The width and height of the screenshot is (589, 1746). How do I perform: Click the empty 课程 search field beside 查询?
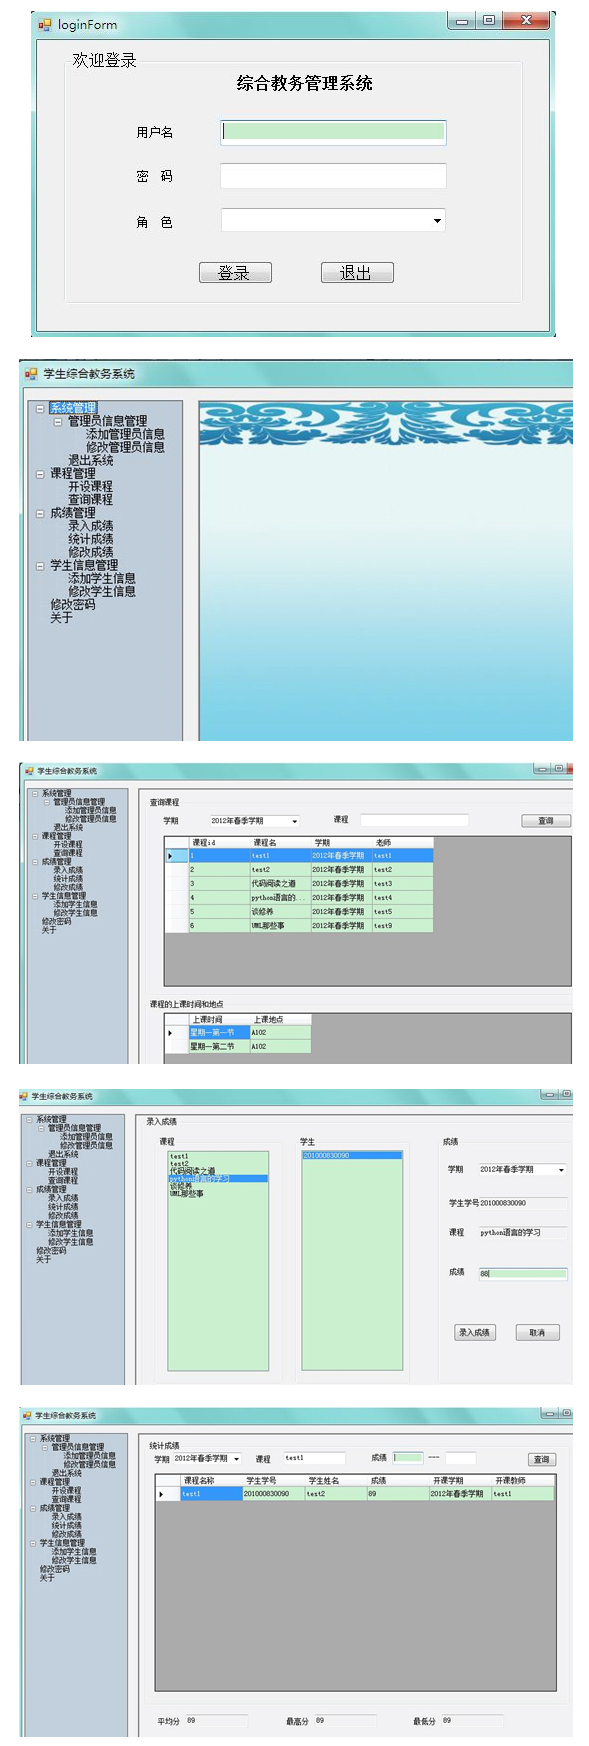414,820
